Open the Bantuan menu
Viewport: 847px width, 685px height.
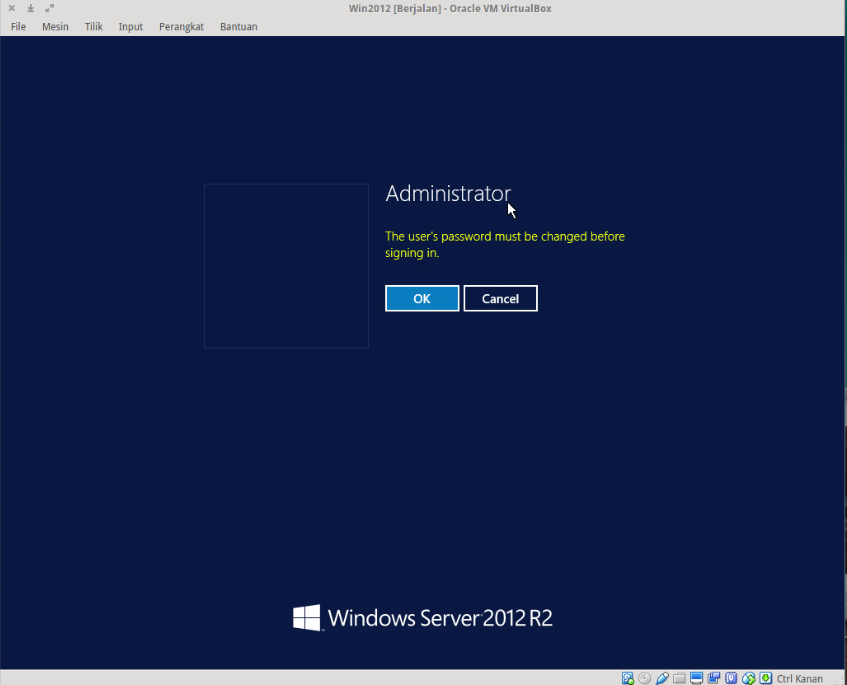[x=238, y=26]
